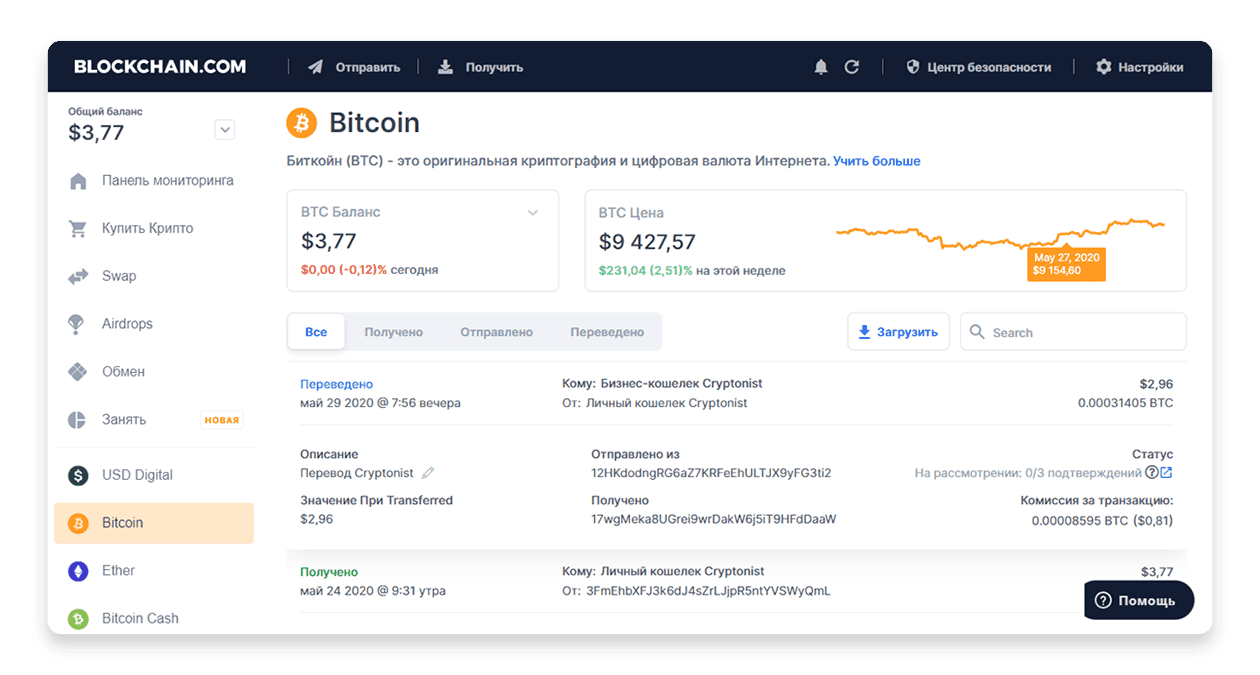Open transaction in explorer external-link icon
Viewport: 1260px width, 675px height.
pos(1167,473)
